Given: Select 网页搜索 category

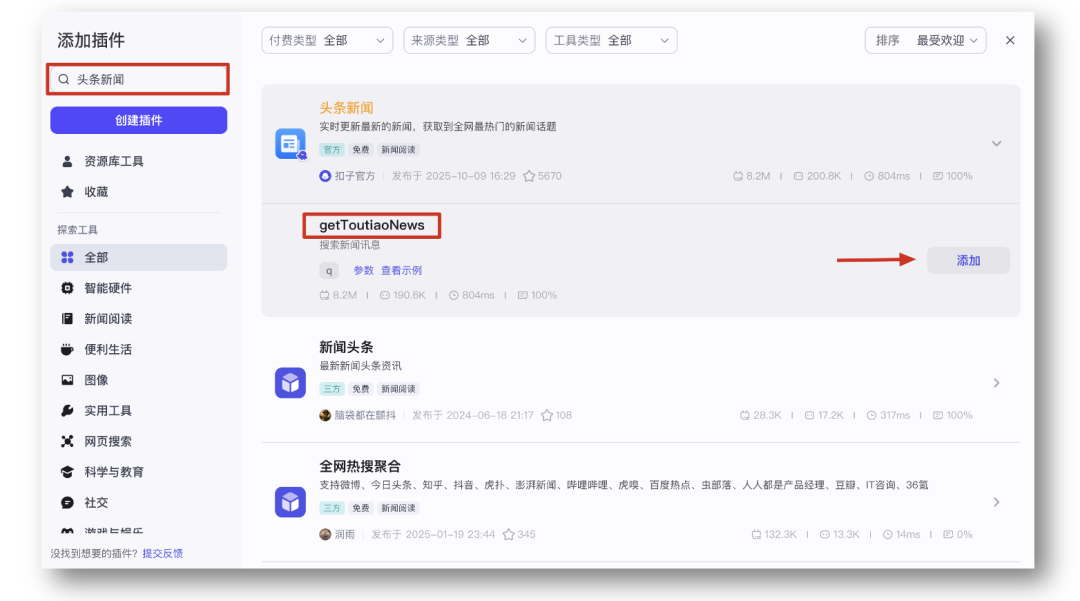Looking at the screenshot, I should pyautogui.click(x=138, y=441).
